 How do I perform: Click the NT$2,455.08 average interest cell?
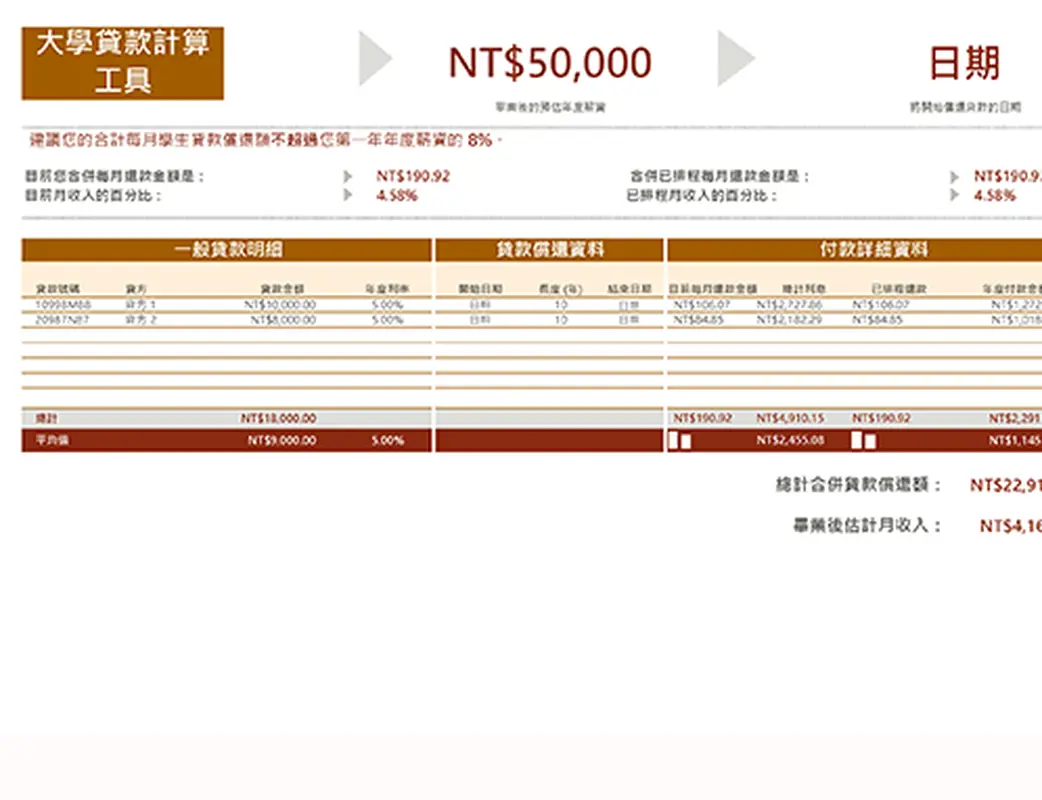pyautogui.click(x=790, y=440)
